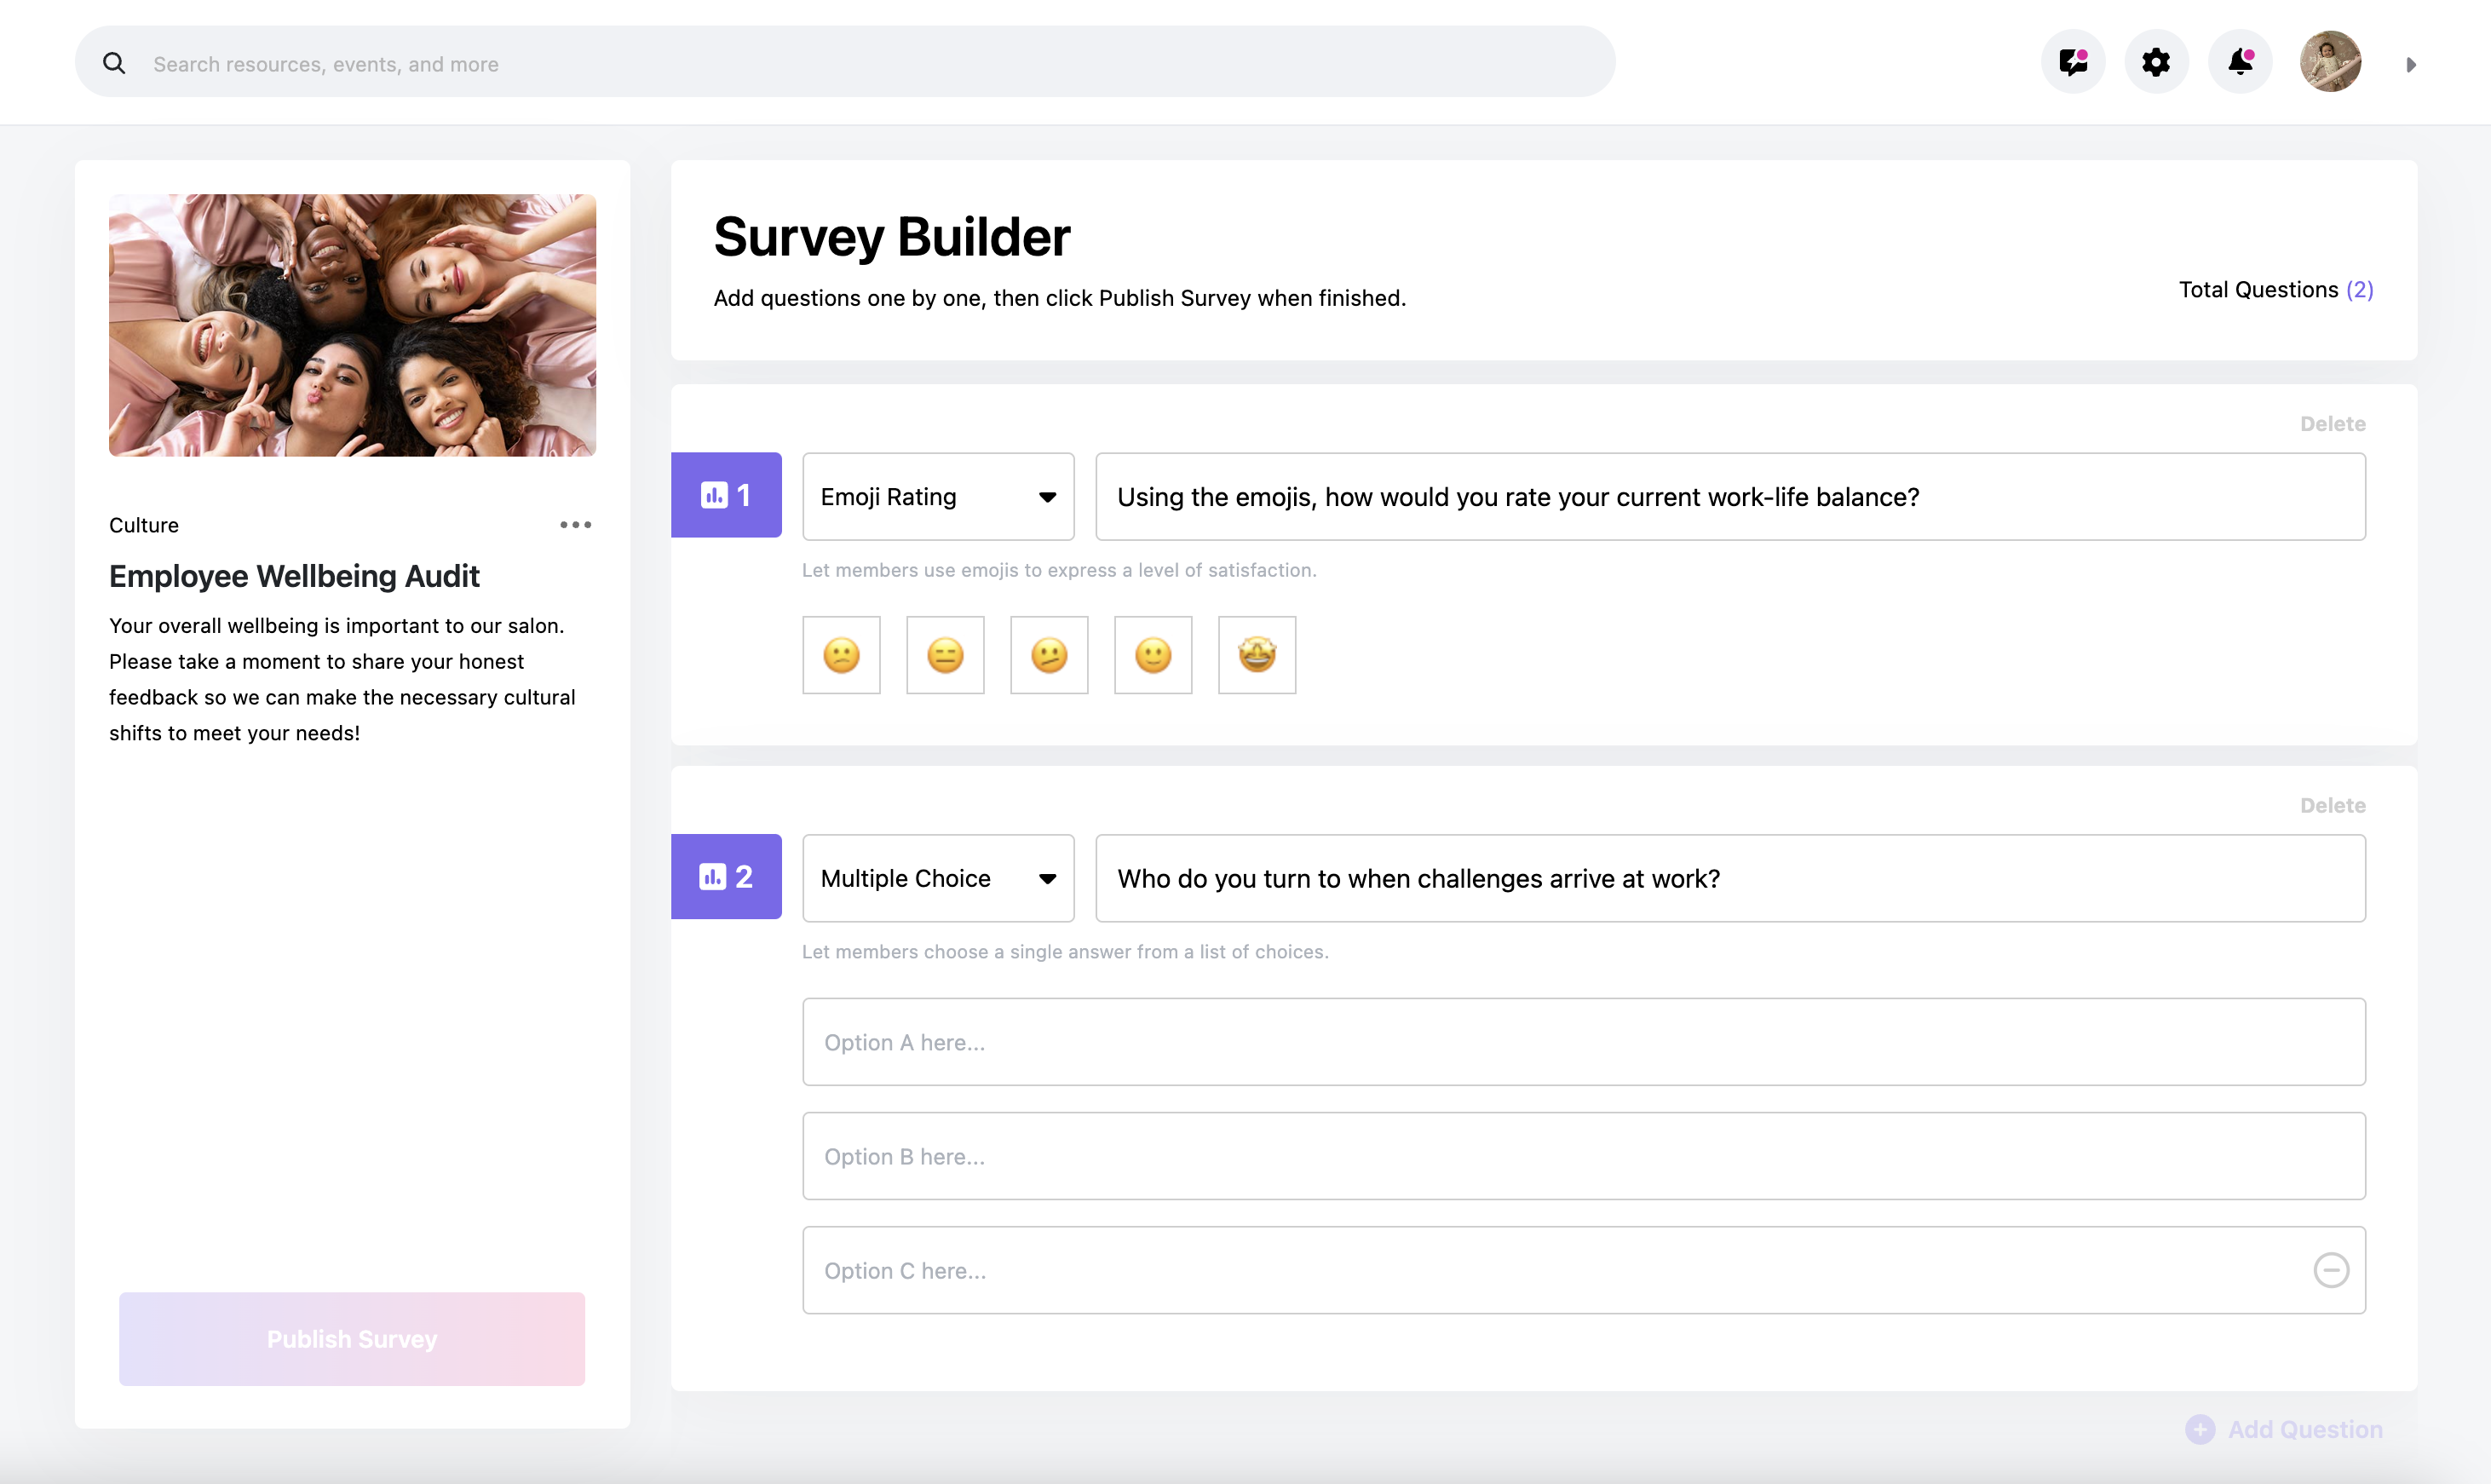
Task: Open notifications bell icon
Action: (2240, 62)
